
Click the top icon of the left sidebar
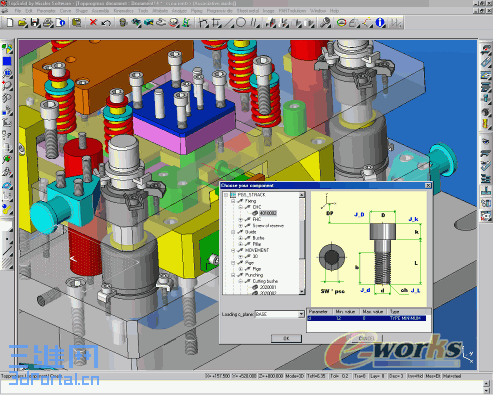tap(7, 48)
